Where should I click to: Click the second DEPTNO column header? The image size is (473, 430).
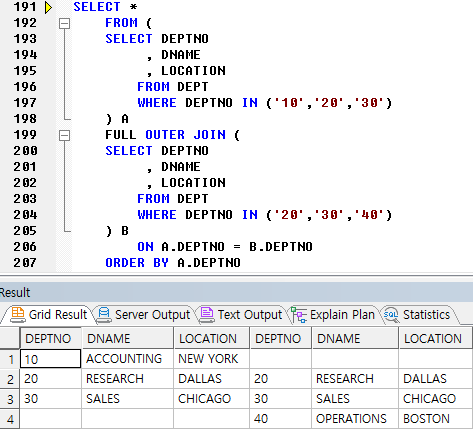point(281,338)
